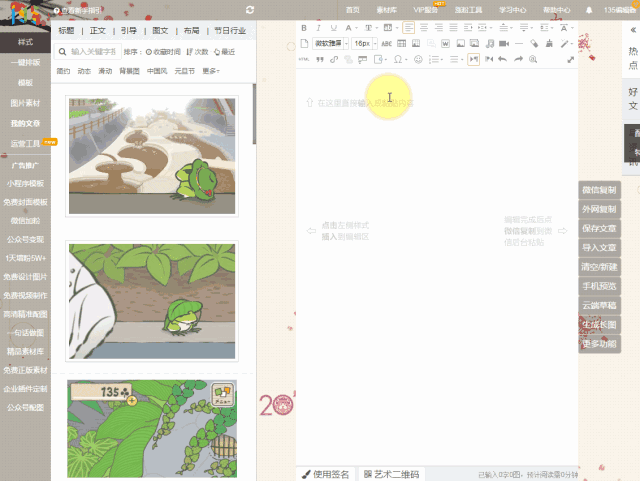Sort templates by 最近
Screen dimensions: 640x481
(225, 51)
